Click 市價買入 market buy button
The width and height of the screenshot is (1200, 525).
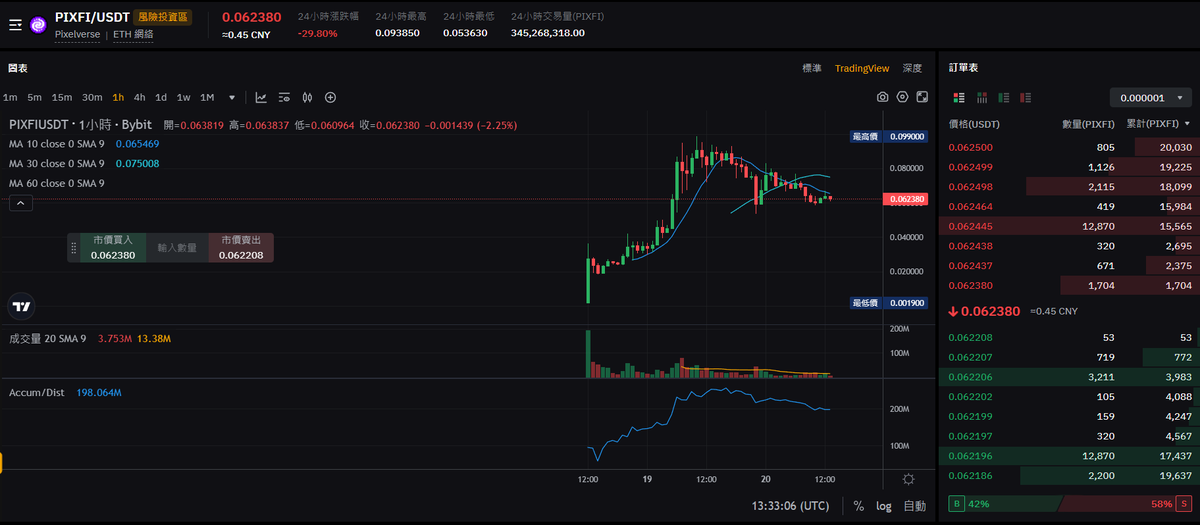click(x=112, y=248)
